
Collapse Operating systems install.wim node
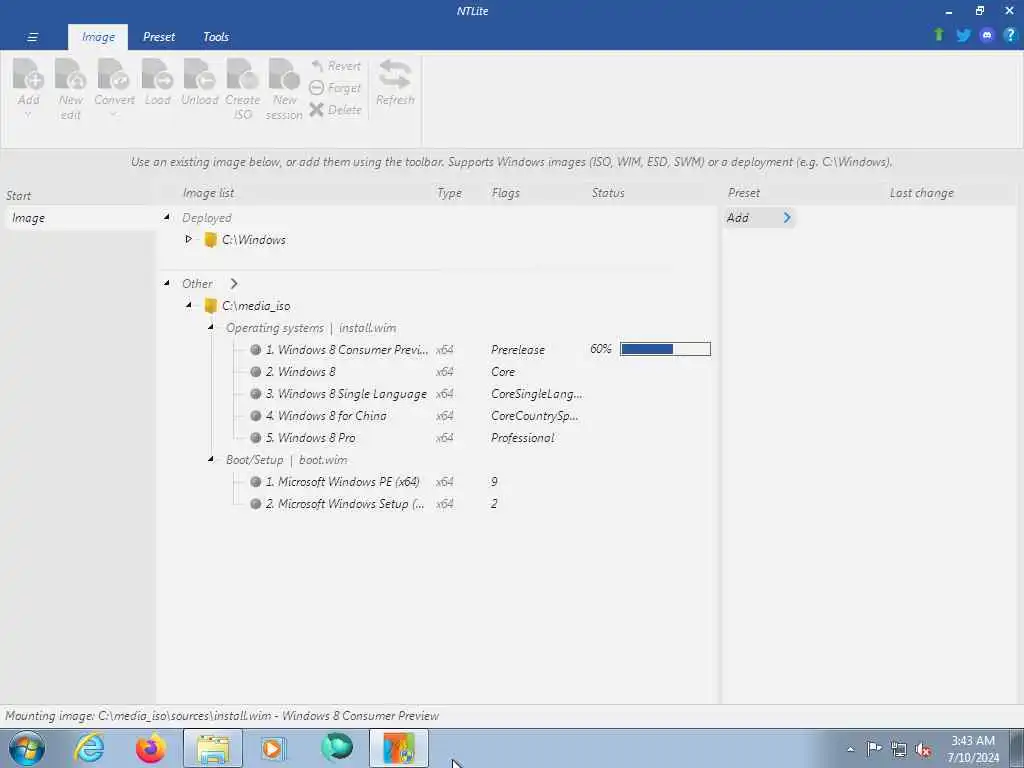(x=210, y=327)
